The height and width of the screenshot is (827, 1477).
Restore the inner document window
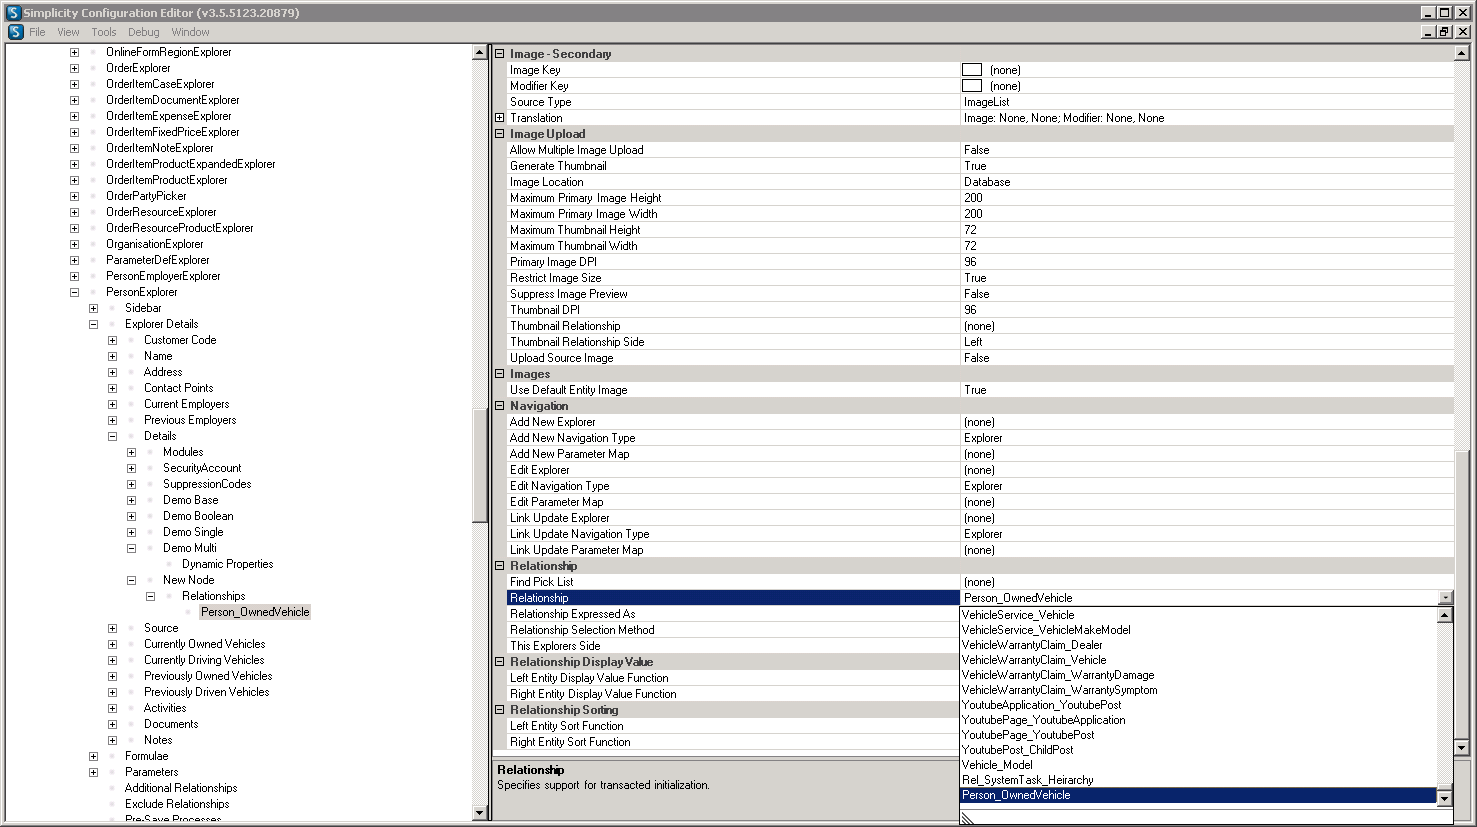coord(1444,32)
